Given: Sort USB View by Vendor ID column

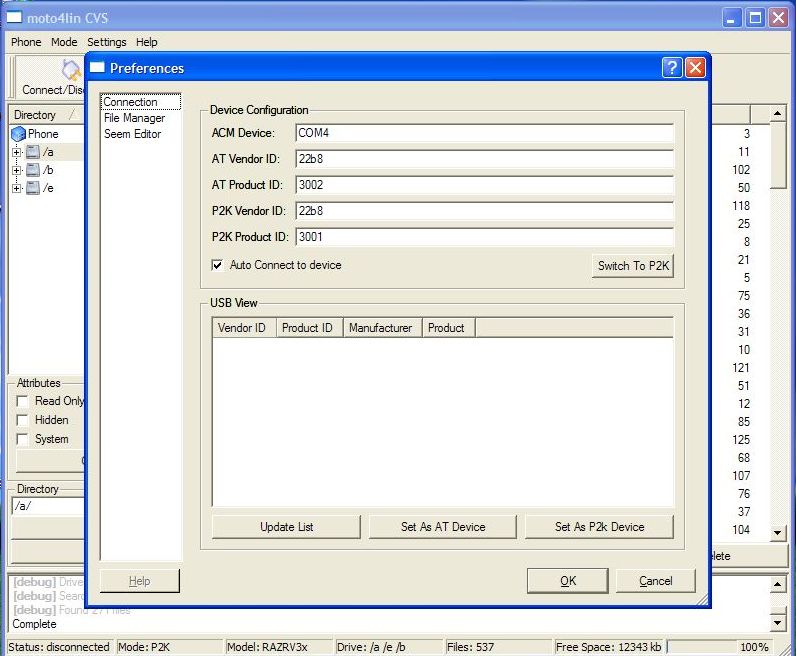Looking at the screenshot, I should 244,328.
